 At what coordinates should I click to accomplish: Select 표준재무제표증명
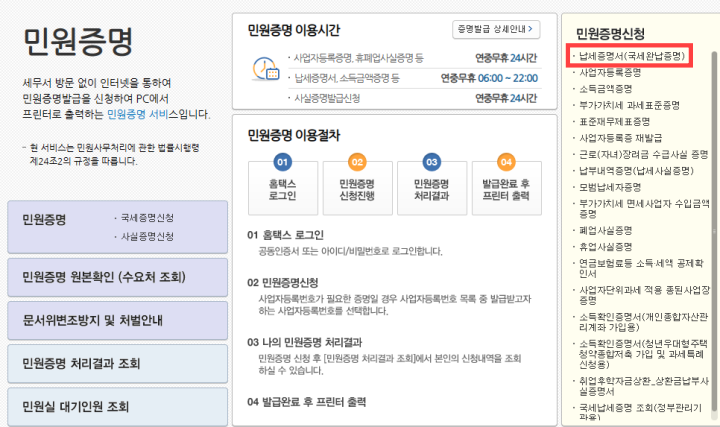(614, 122)
